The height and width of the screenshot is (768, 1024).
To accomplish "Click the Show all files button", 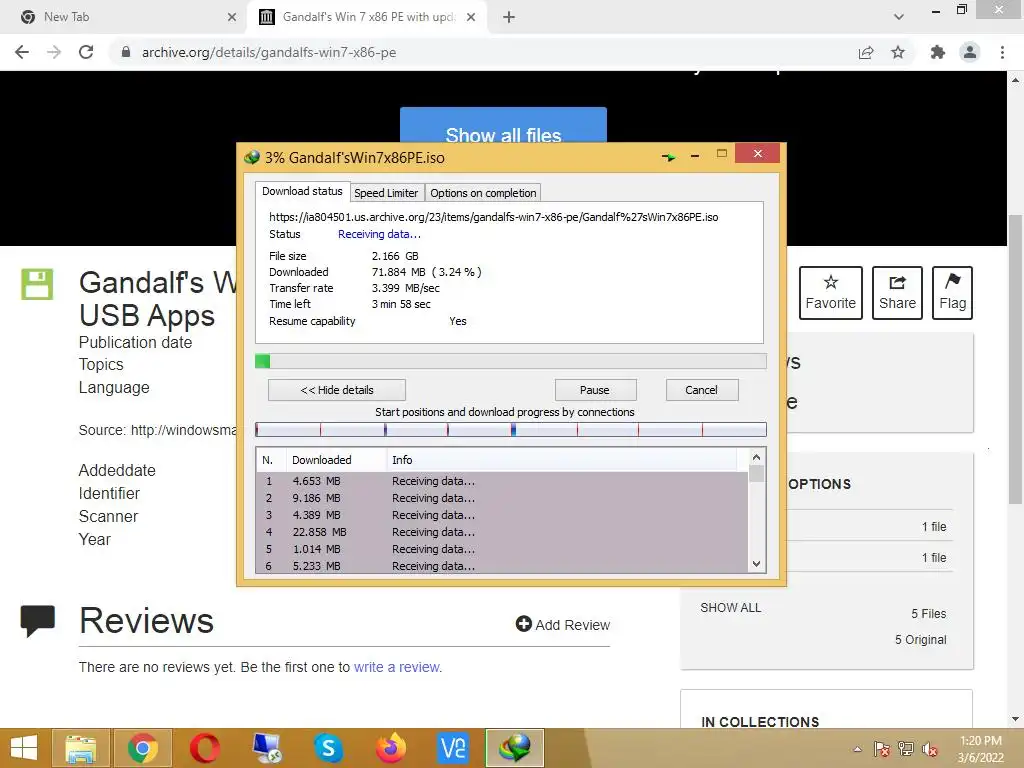I will (x=503, y=126).
